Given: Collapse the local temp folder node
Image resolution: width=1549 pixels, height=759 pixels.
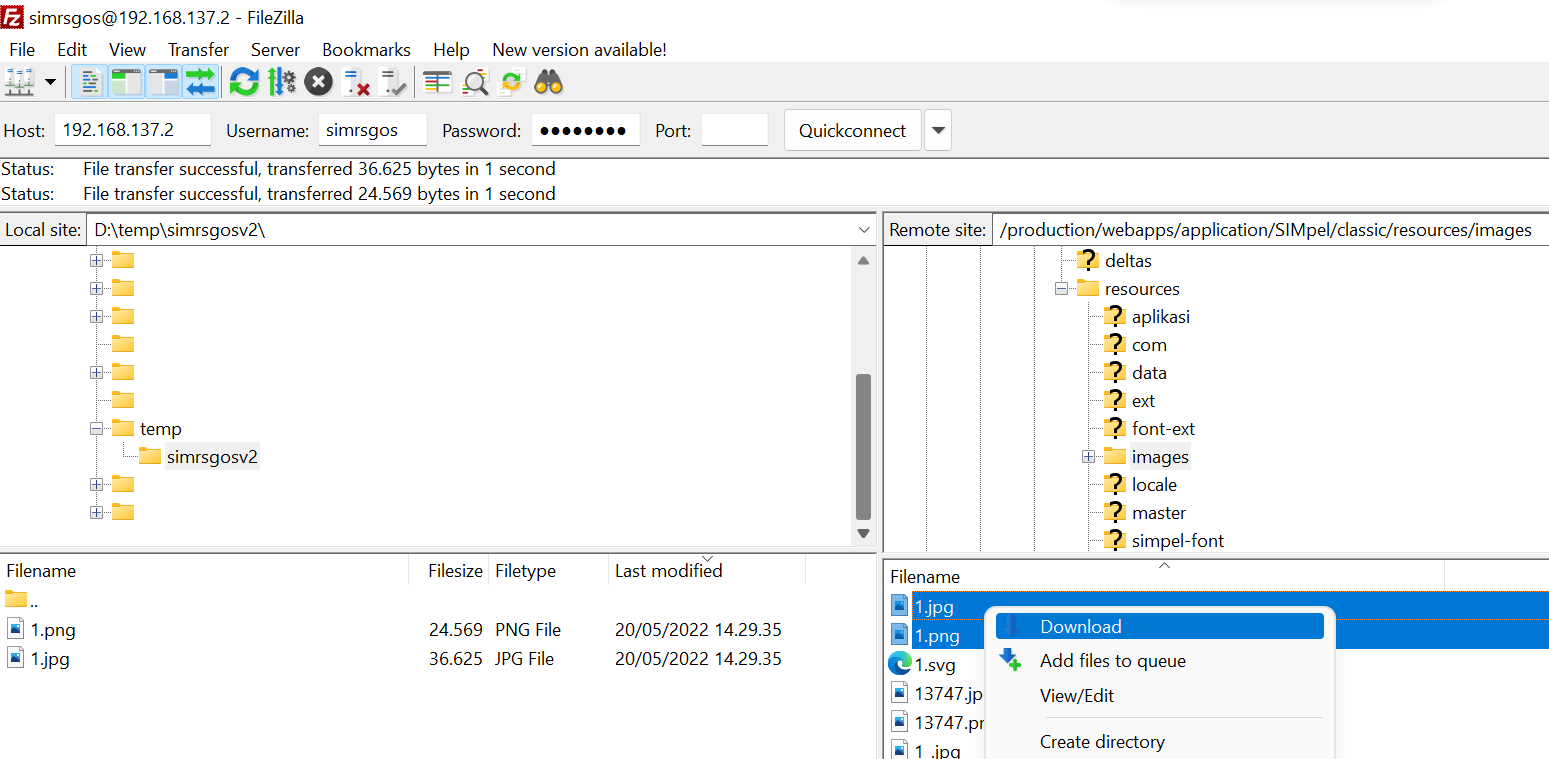Looking at the screenshot, I should coord(97,429).
